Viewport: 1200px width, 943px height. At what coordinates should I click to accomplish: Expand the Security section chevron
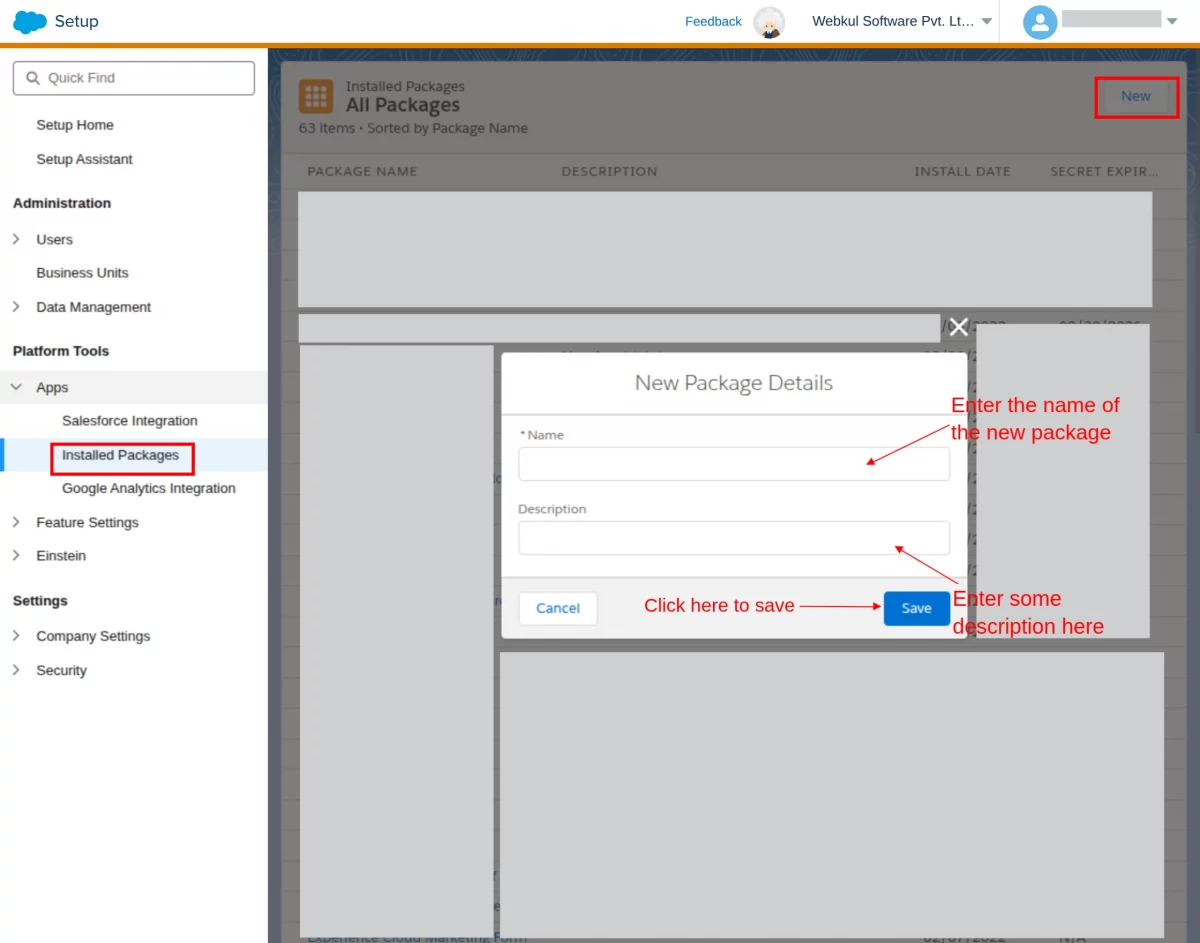tap(16, 670)
